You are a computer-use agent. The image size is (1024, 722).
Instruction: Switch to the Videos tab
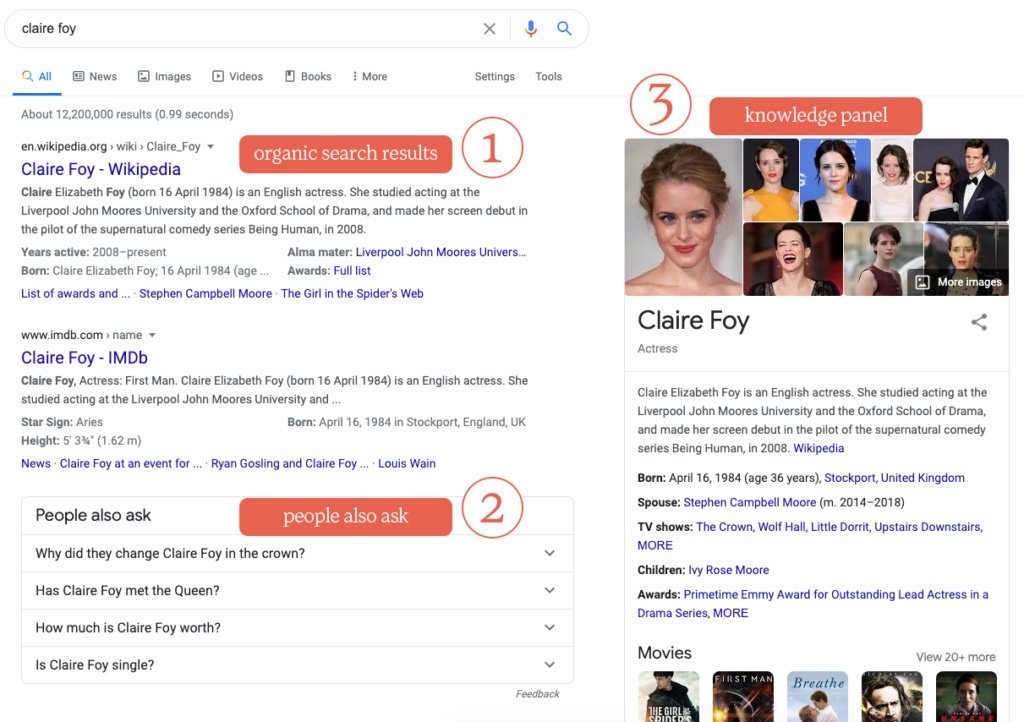[237, 76]
